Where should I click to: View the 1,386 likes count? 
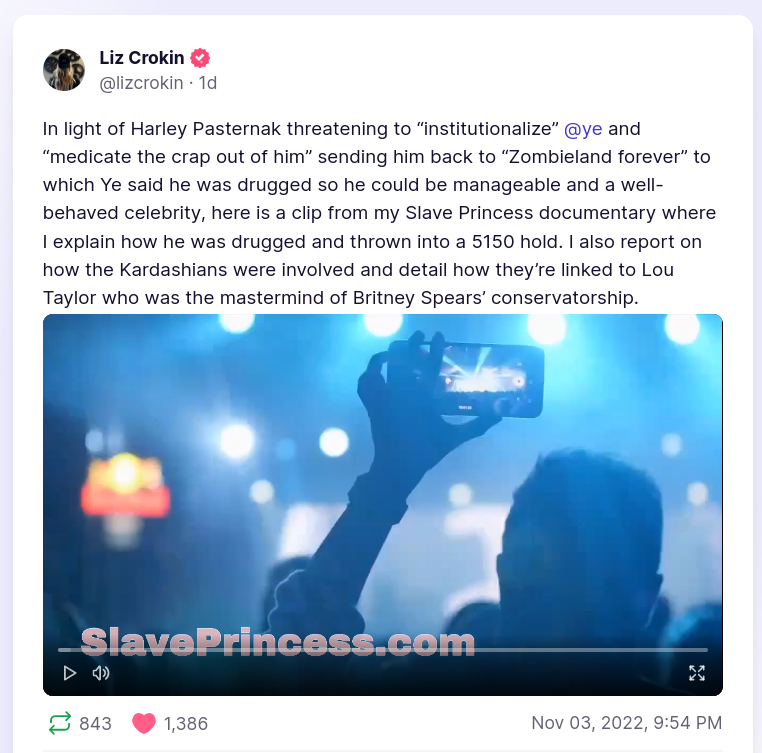click(x=186, y=723)
